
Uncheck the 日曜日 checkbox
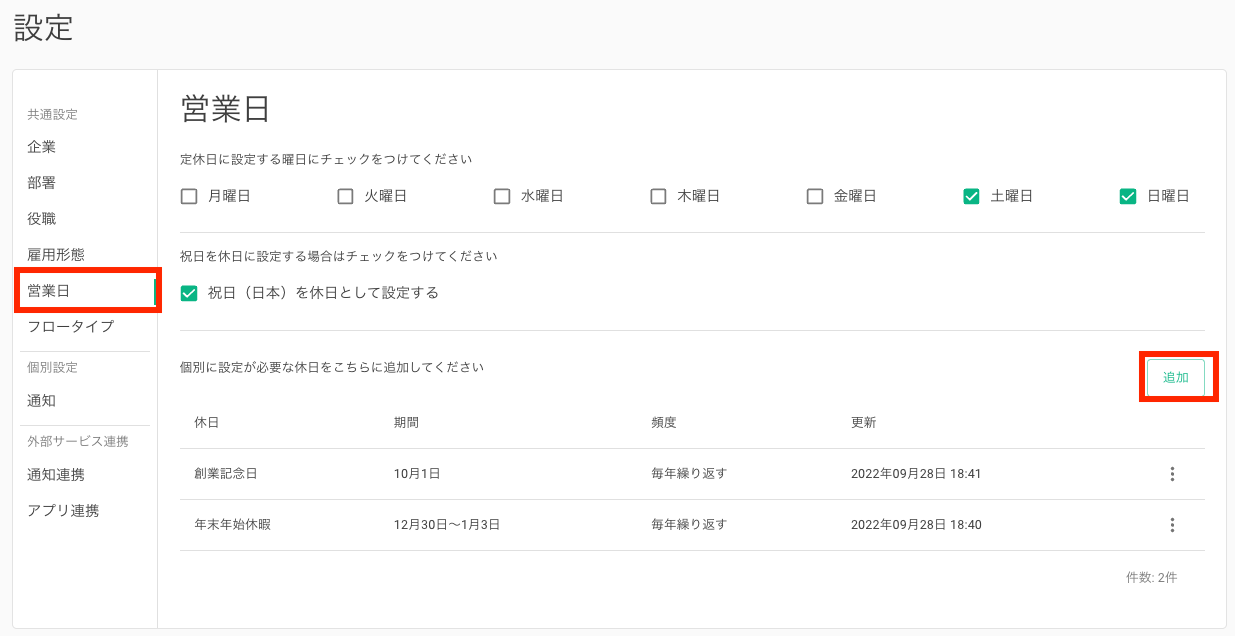point(1128,197)
